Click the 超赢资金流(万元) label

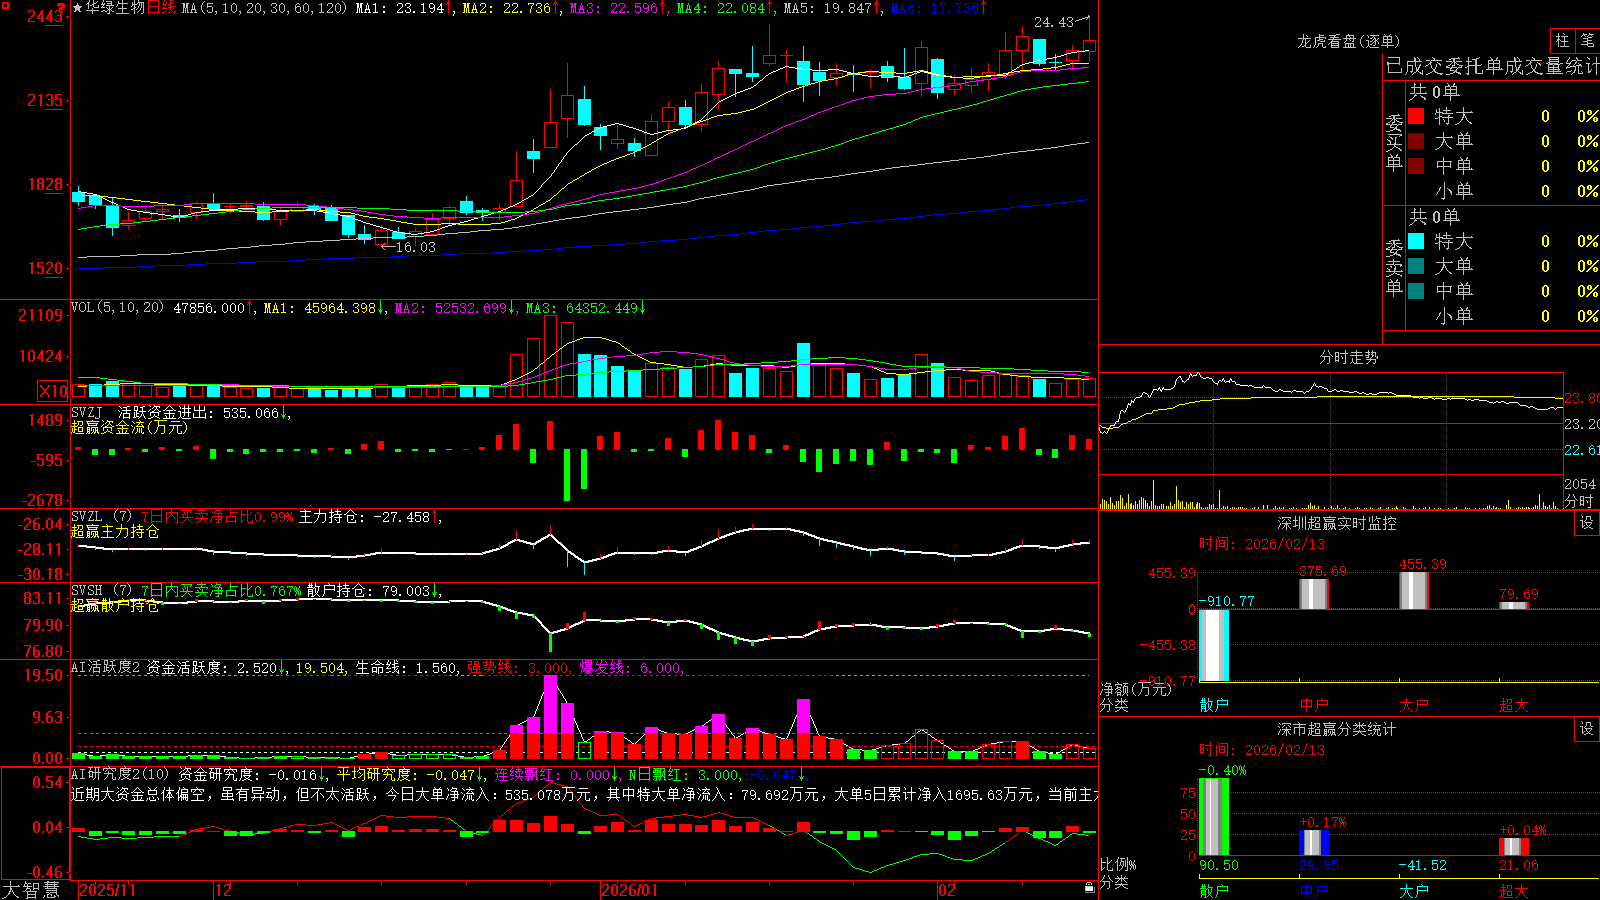pyautogui.click(x=129, y=428)
